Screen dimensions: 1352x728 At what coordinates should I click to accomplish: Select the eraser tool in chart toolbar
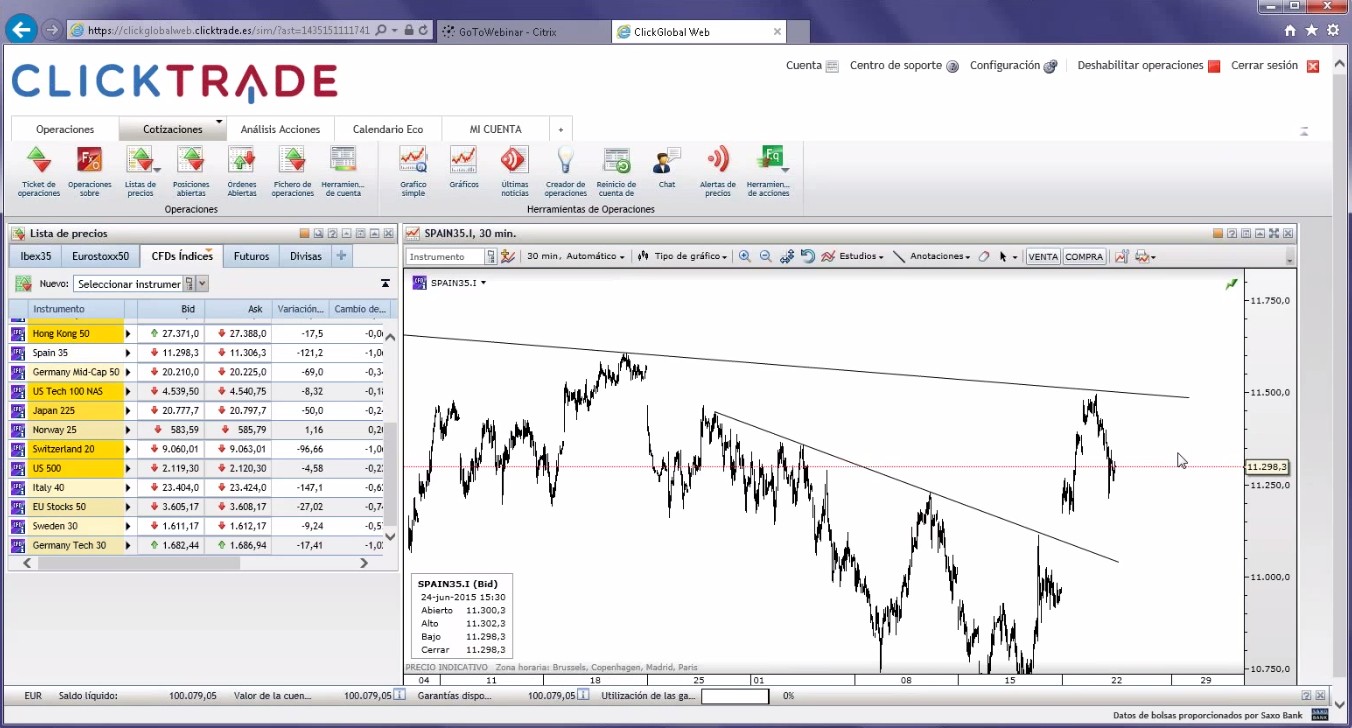[984, 257]
